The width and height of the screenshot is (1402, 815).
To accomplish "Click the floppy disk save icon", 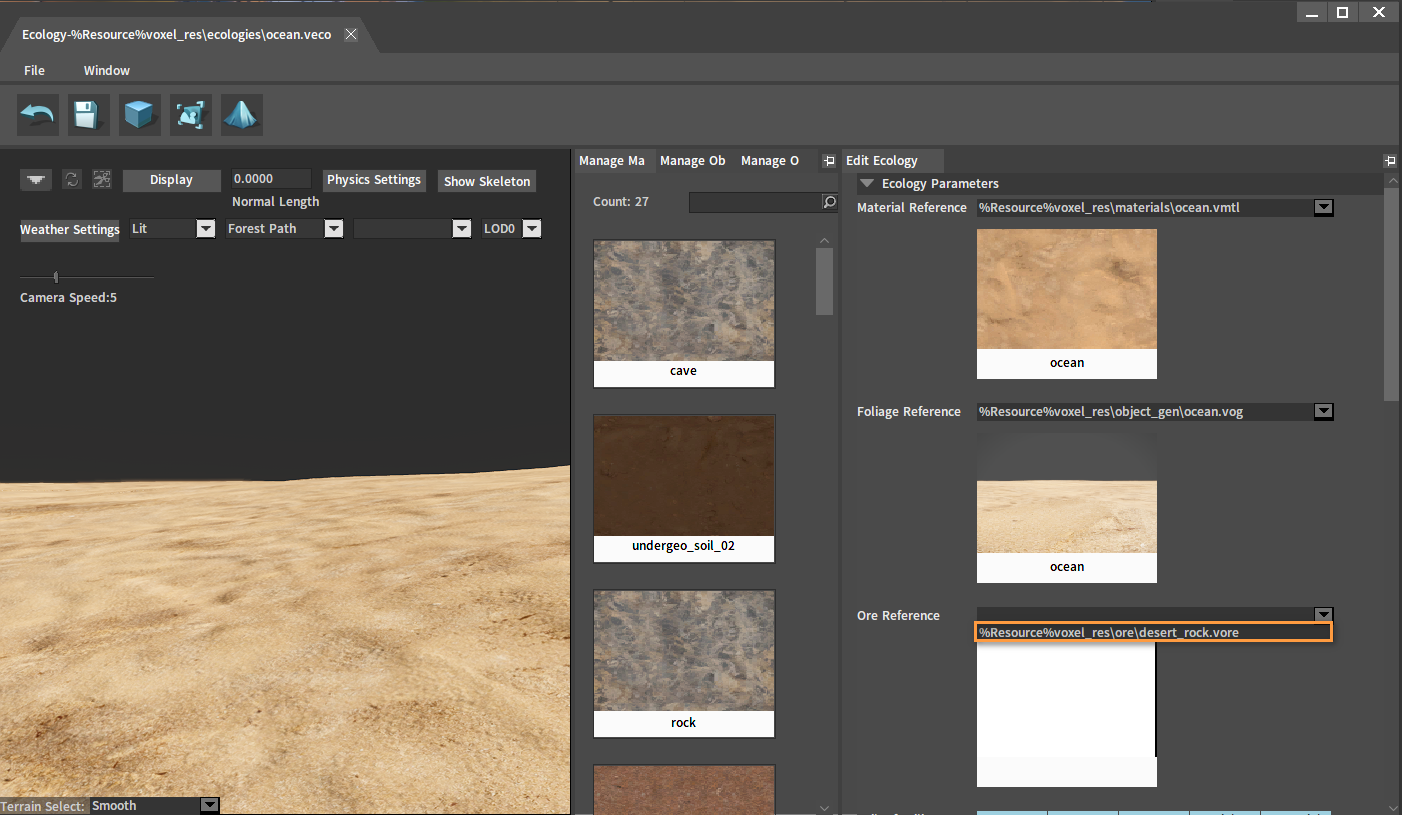I will [89, 116].
